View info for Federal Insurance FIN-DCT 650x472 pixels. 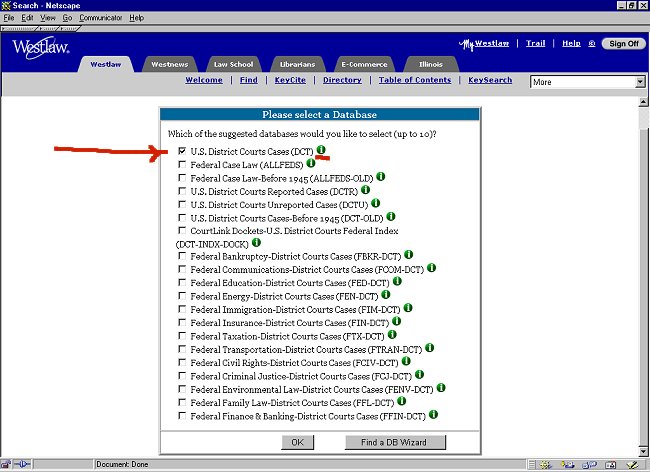tap(396, 321)
